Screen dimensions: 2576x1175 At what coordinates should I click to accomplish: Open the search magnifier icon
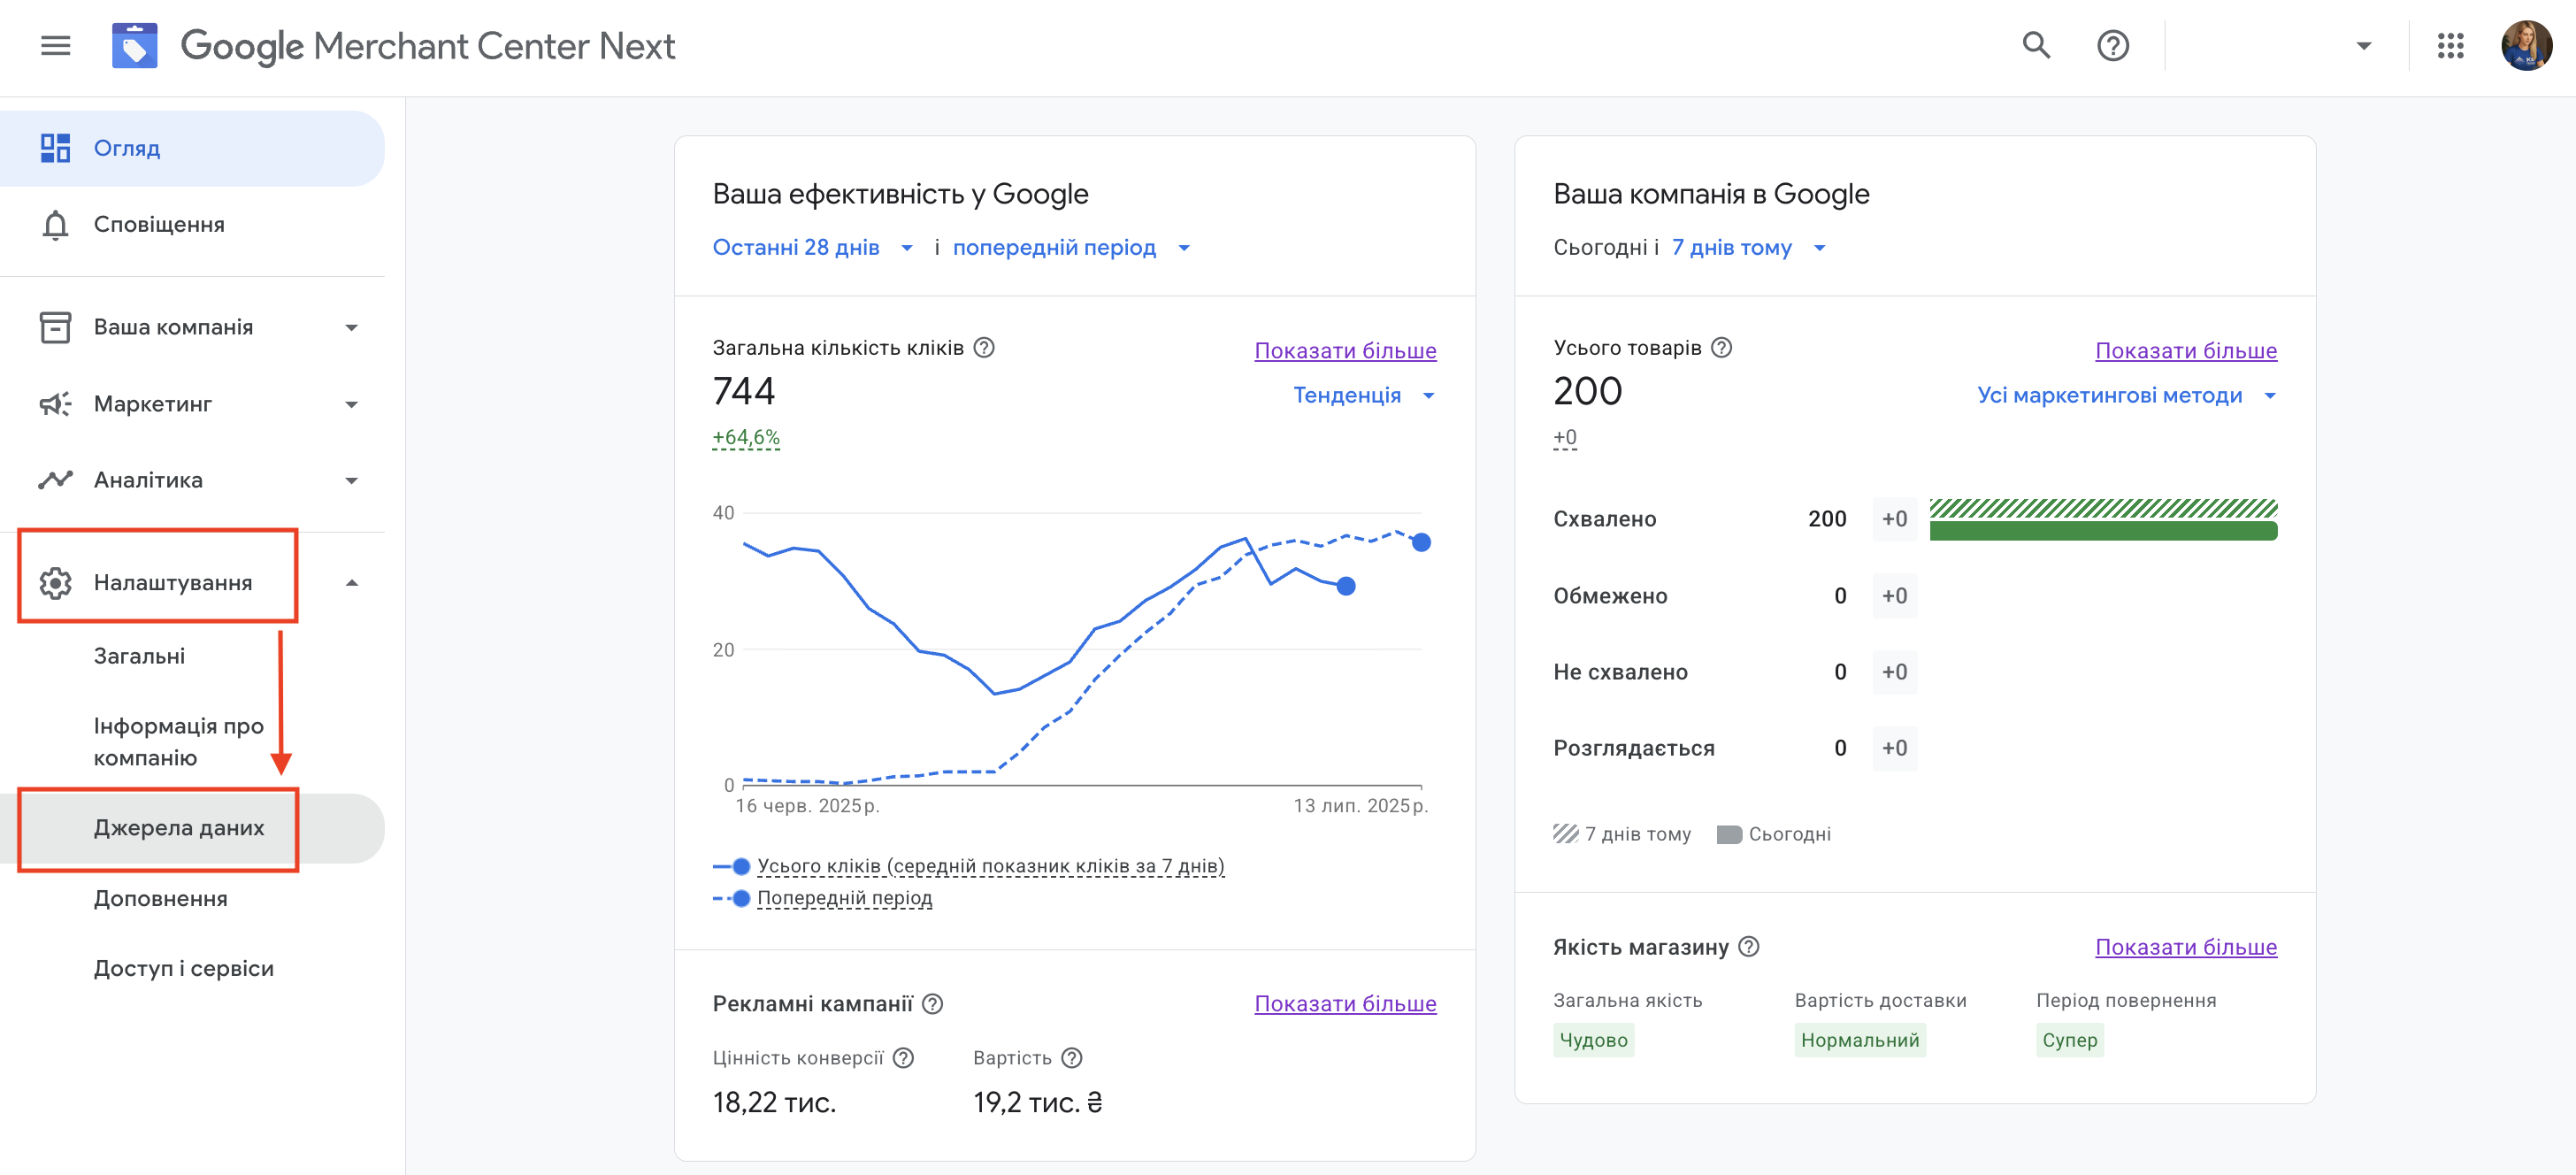(x=2036, y=46)
